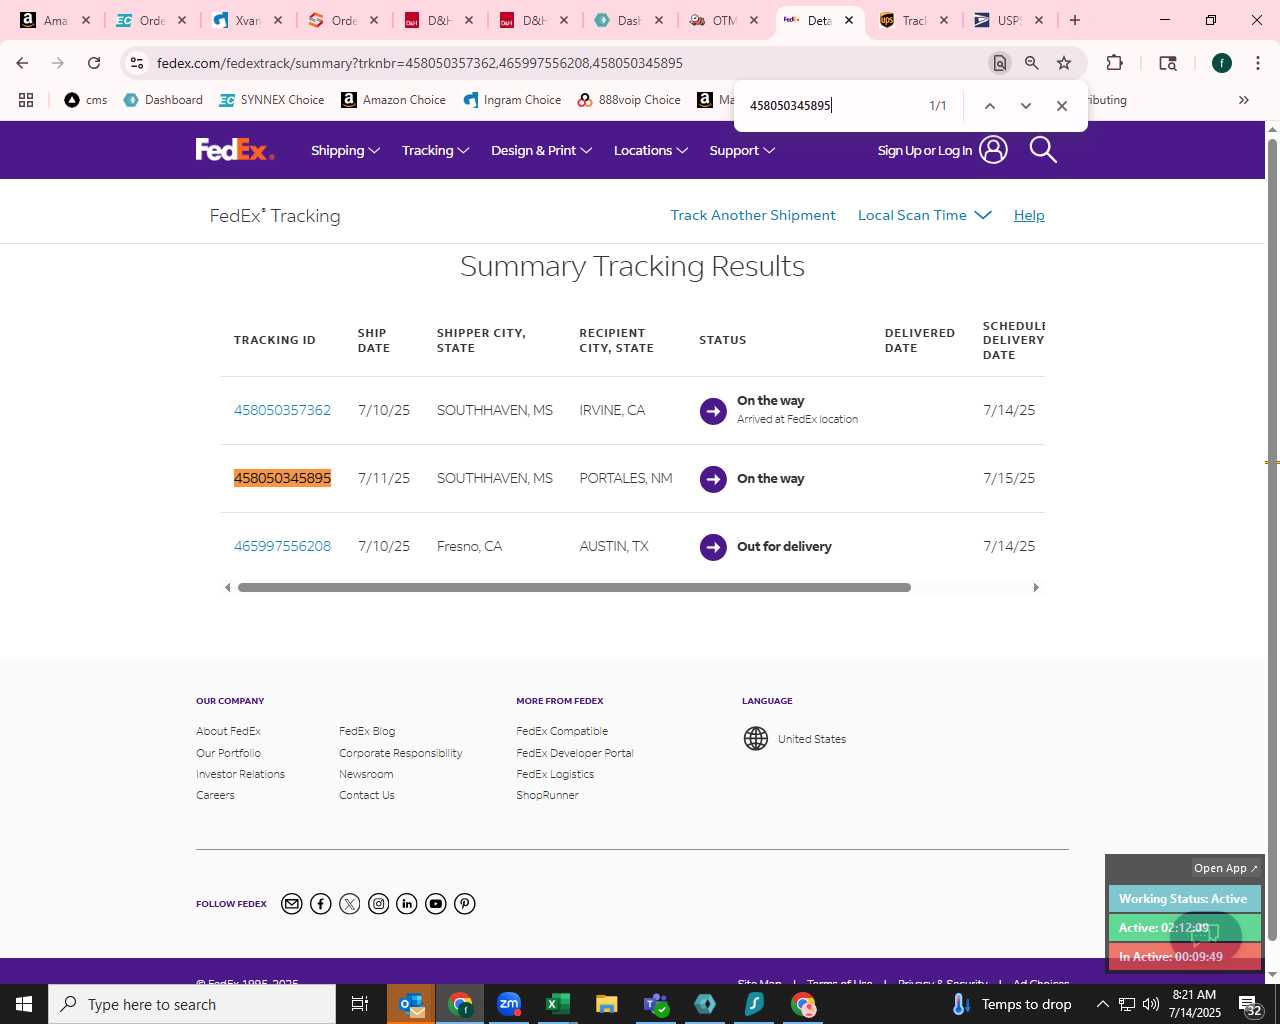1280x1024 pixels.
Task: Click the globe language icon
Action: 756,738
